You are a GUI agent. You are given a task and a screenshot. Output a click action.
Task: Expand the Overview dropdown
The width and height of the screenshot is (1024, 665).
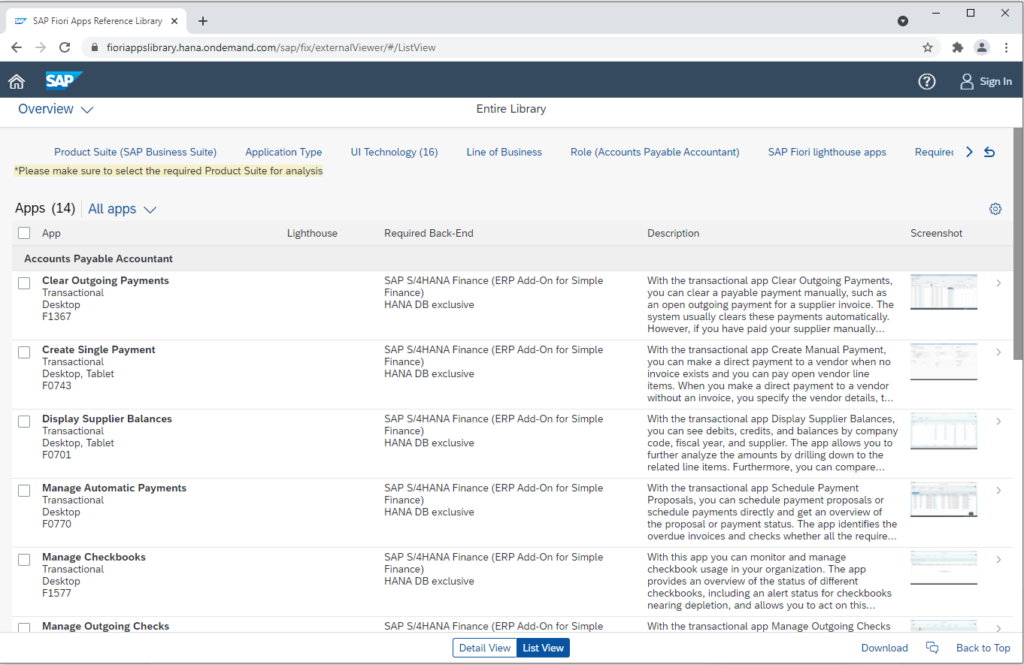(x=56, y=109)
